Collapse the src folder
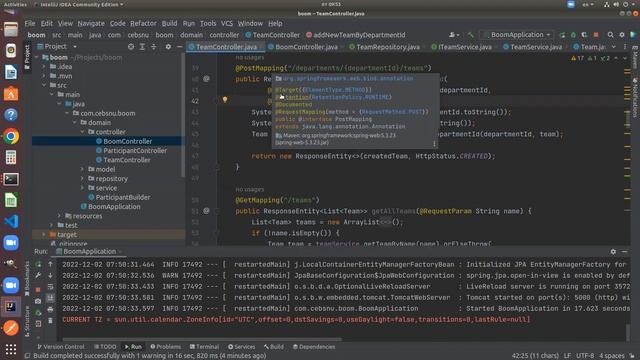640x360 pixels. 44,85
